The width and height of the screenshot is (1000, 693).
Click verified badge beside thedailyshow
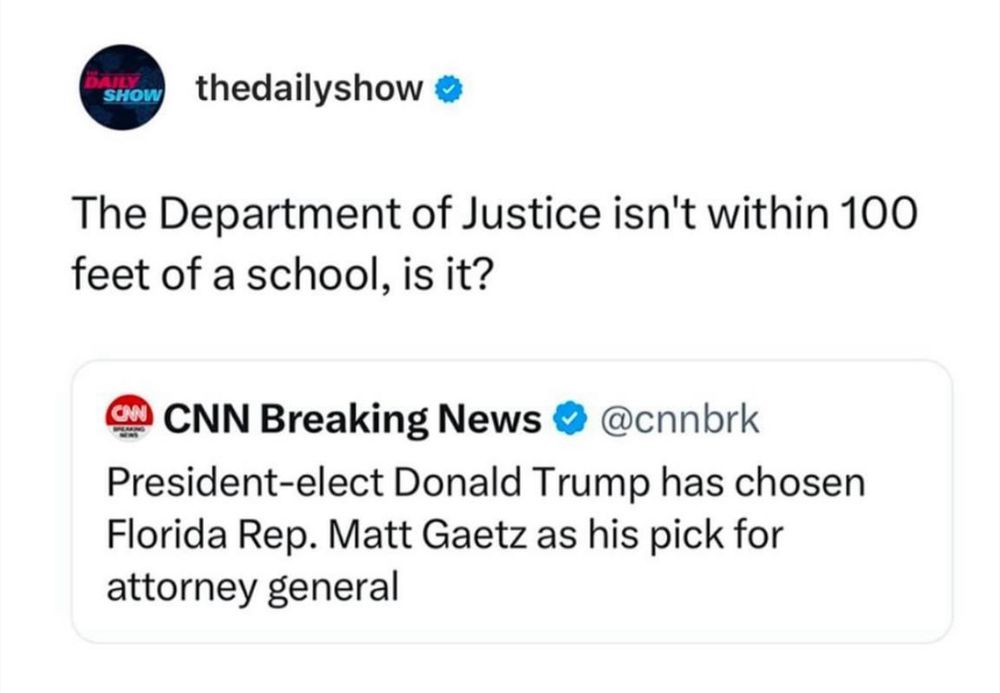[x=450, y=90]
